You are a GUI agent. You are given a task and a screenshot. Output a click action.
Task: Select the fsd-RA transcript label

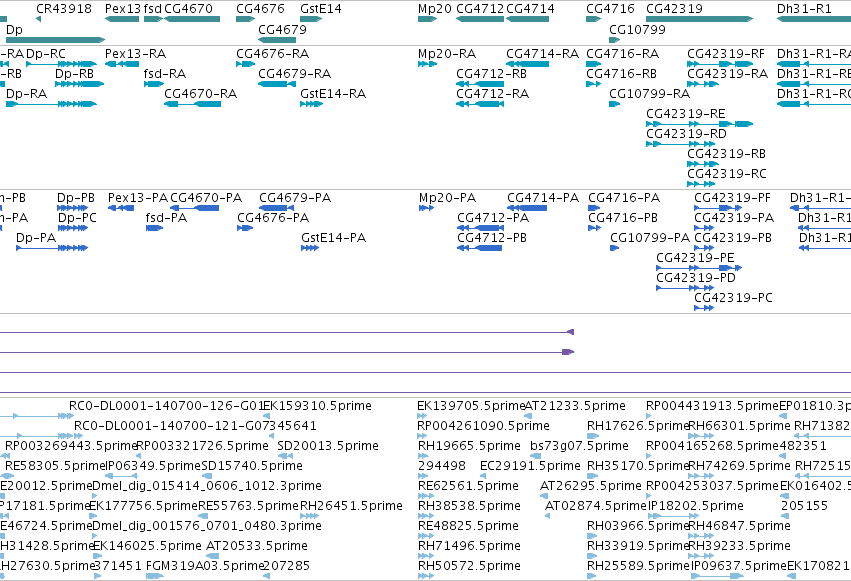[x=164, y=74]
